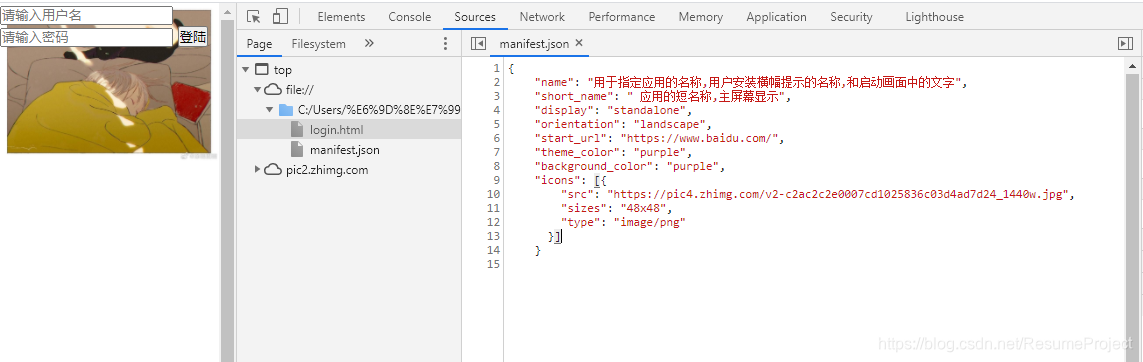
Task: Expand the pic2.zhimg.com domain arrow
Action: (x=257, y=169)
